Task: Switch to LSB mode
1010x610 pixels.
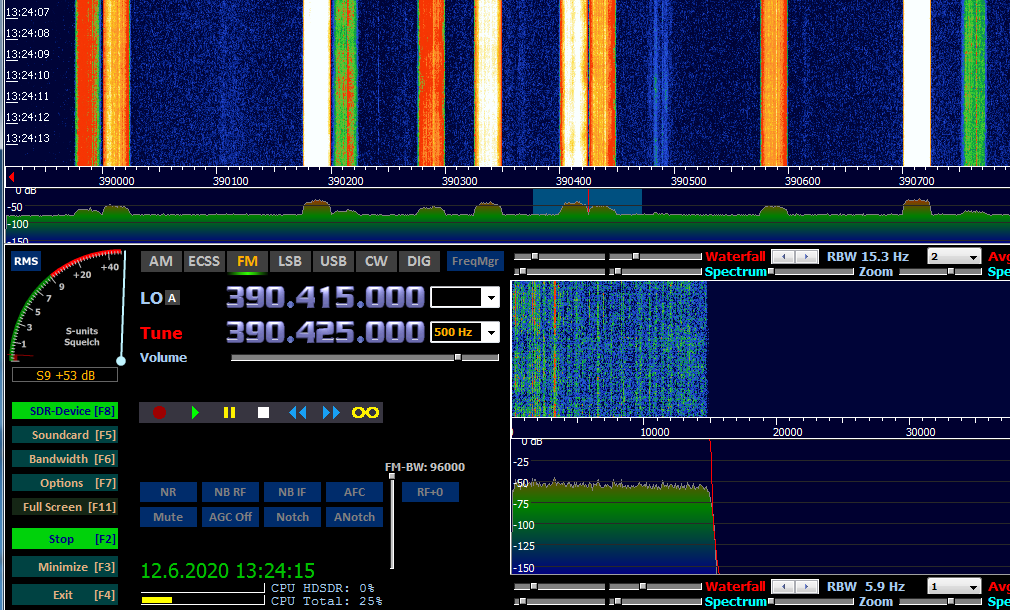Action: tap(290, 261)
